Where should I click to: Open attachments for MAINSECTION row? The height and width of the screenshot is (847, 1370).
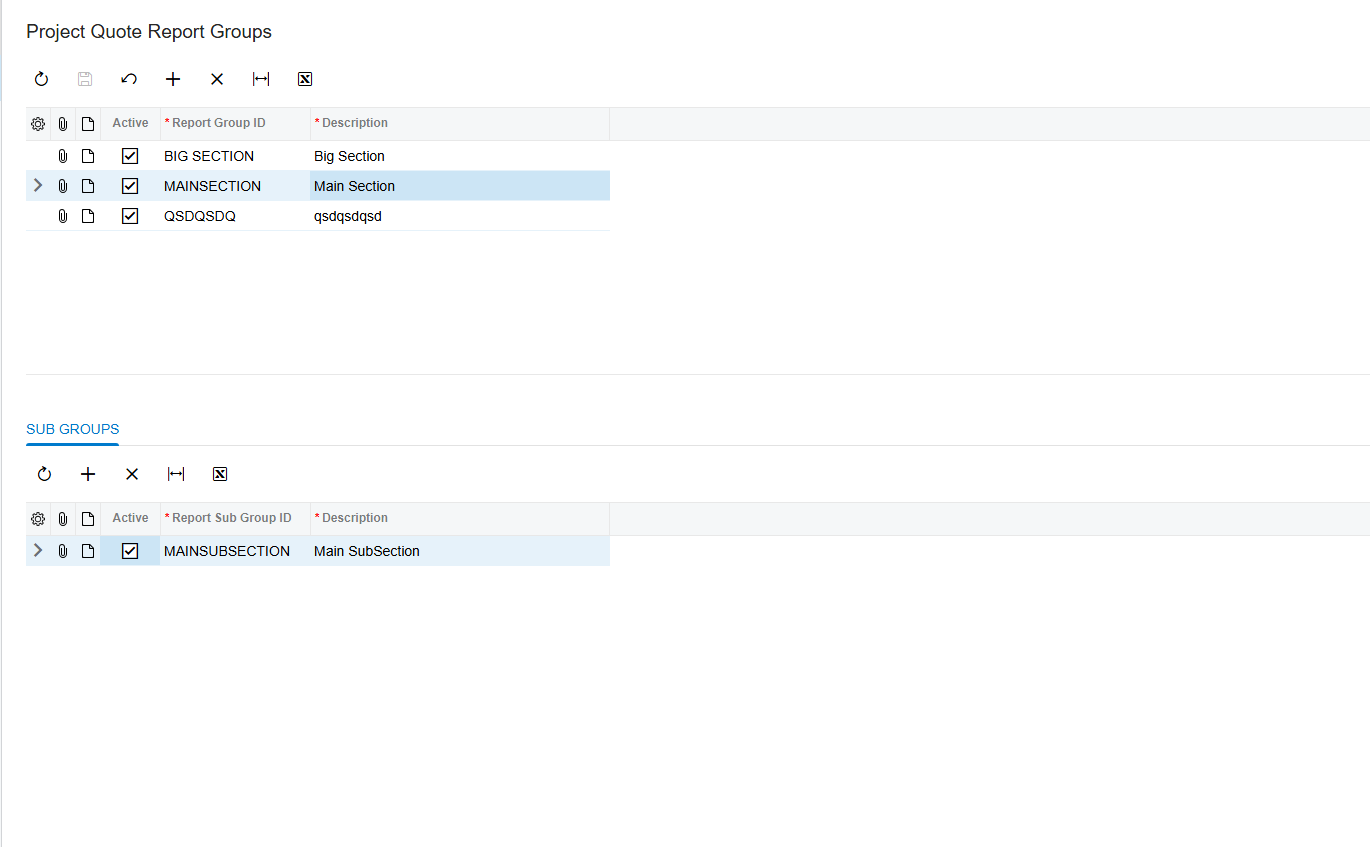click(63, 186)
